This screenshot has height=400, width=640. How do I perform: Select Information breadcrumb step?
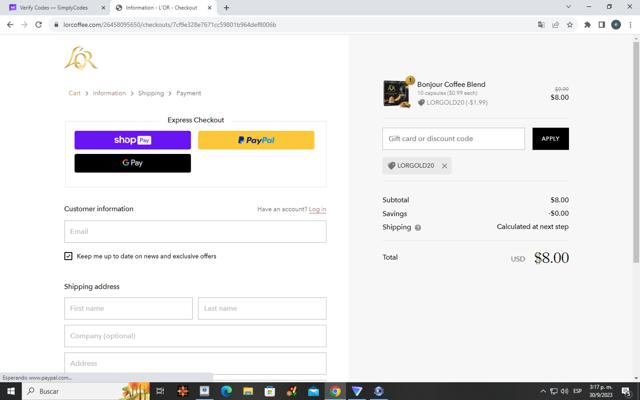click(x=109, y=93)
